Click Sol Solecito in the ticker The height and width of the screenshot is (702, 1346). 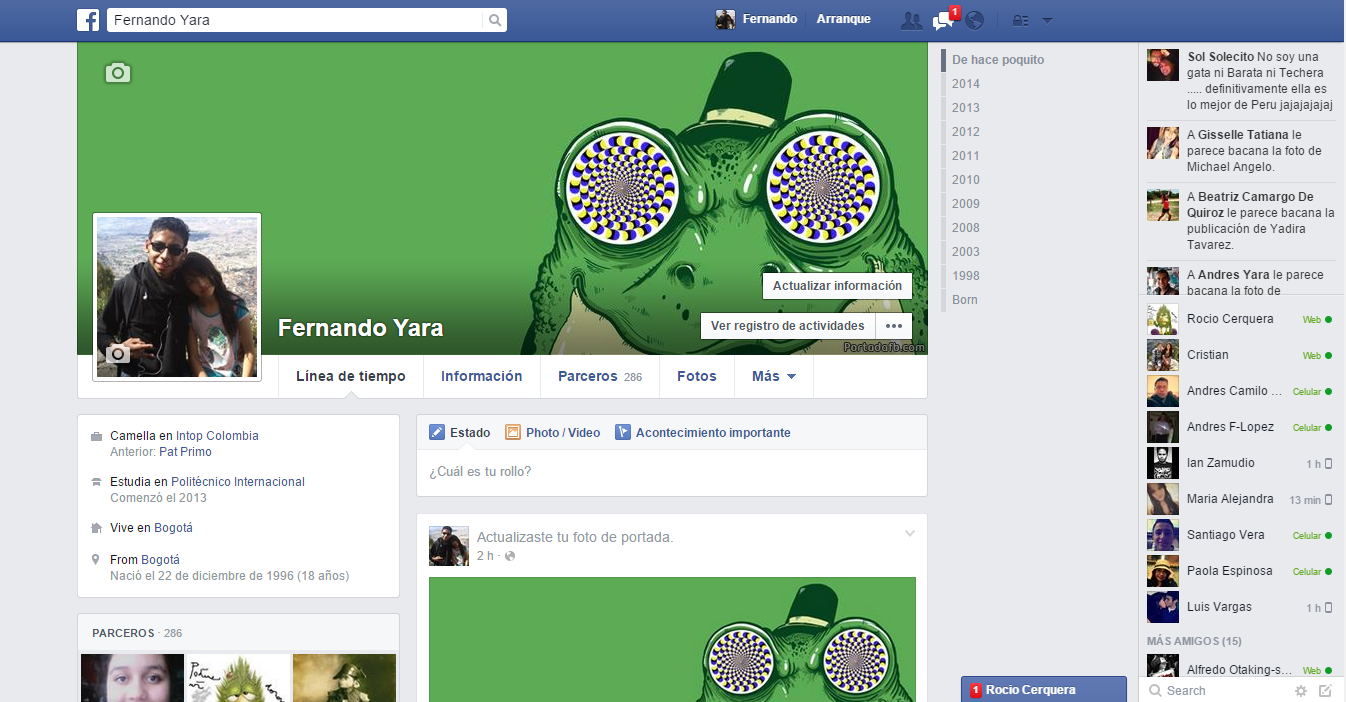pyautogui.click(x=1220, y=57)
